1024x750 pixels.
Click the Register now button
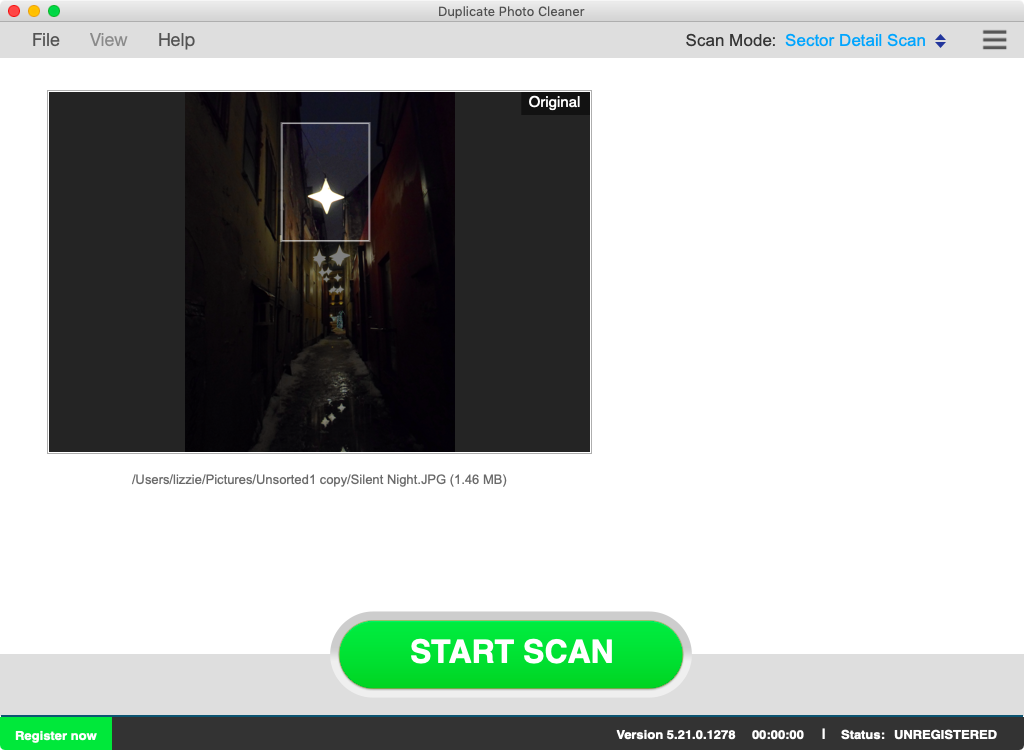coord(56,735)
